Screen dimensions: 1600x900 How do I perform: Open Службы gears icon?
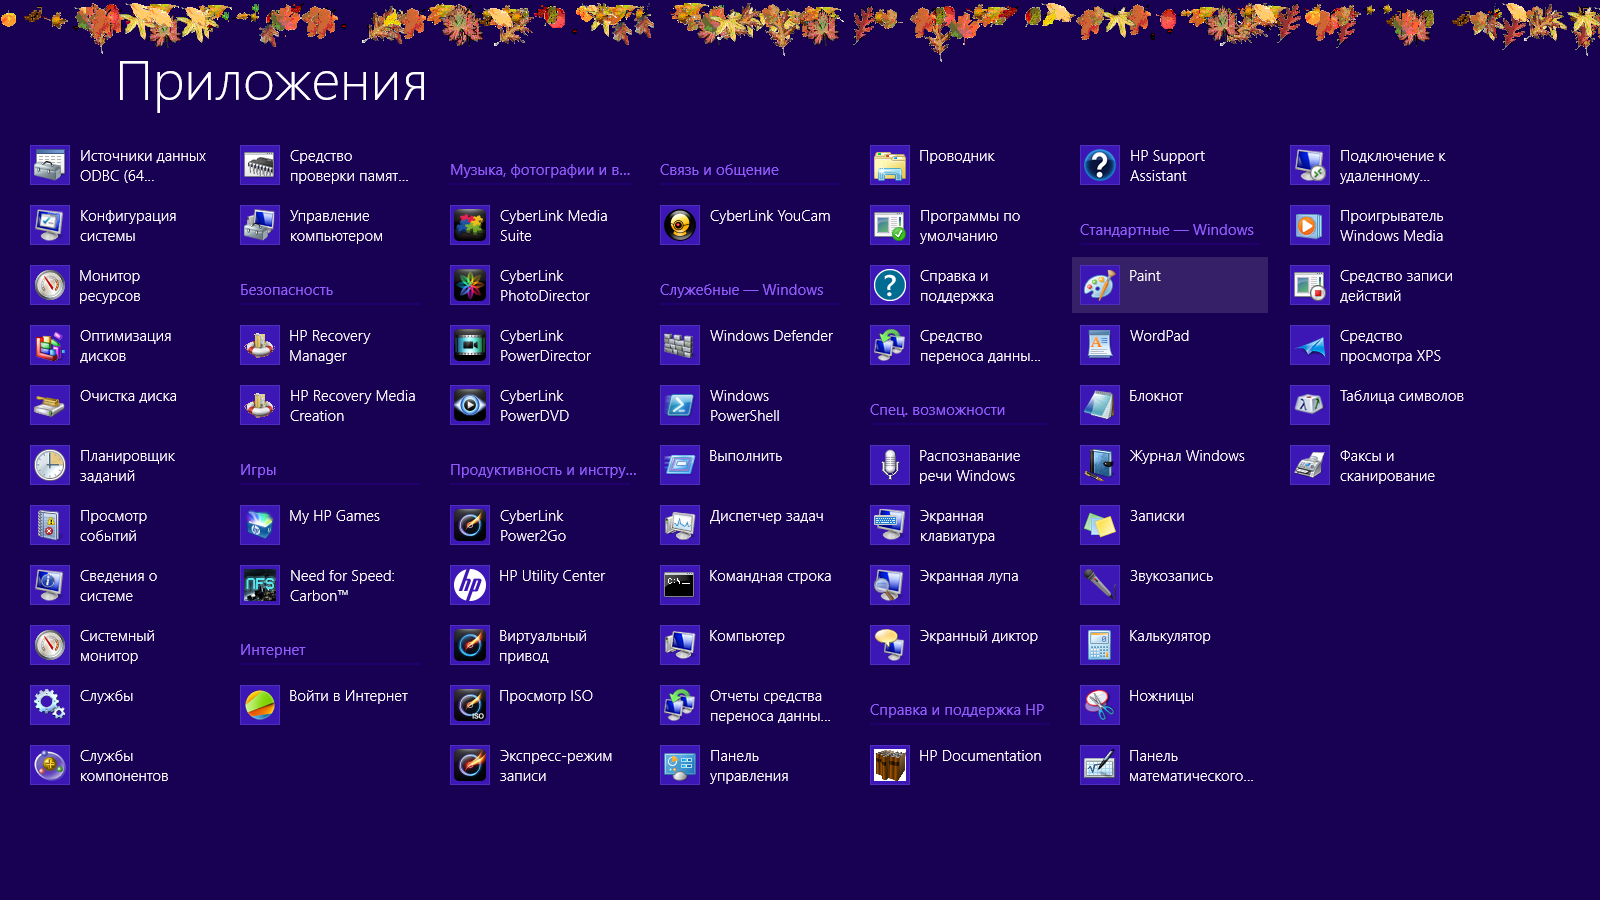50,705
